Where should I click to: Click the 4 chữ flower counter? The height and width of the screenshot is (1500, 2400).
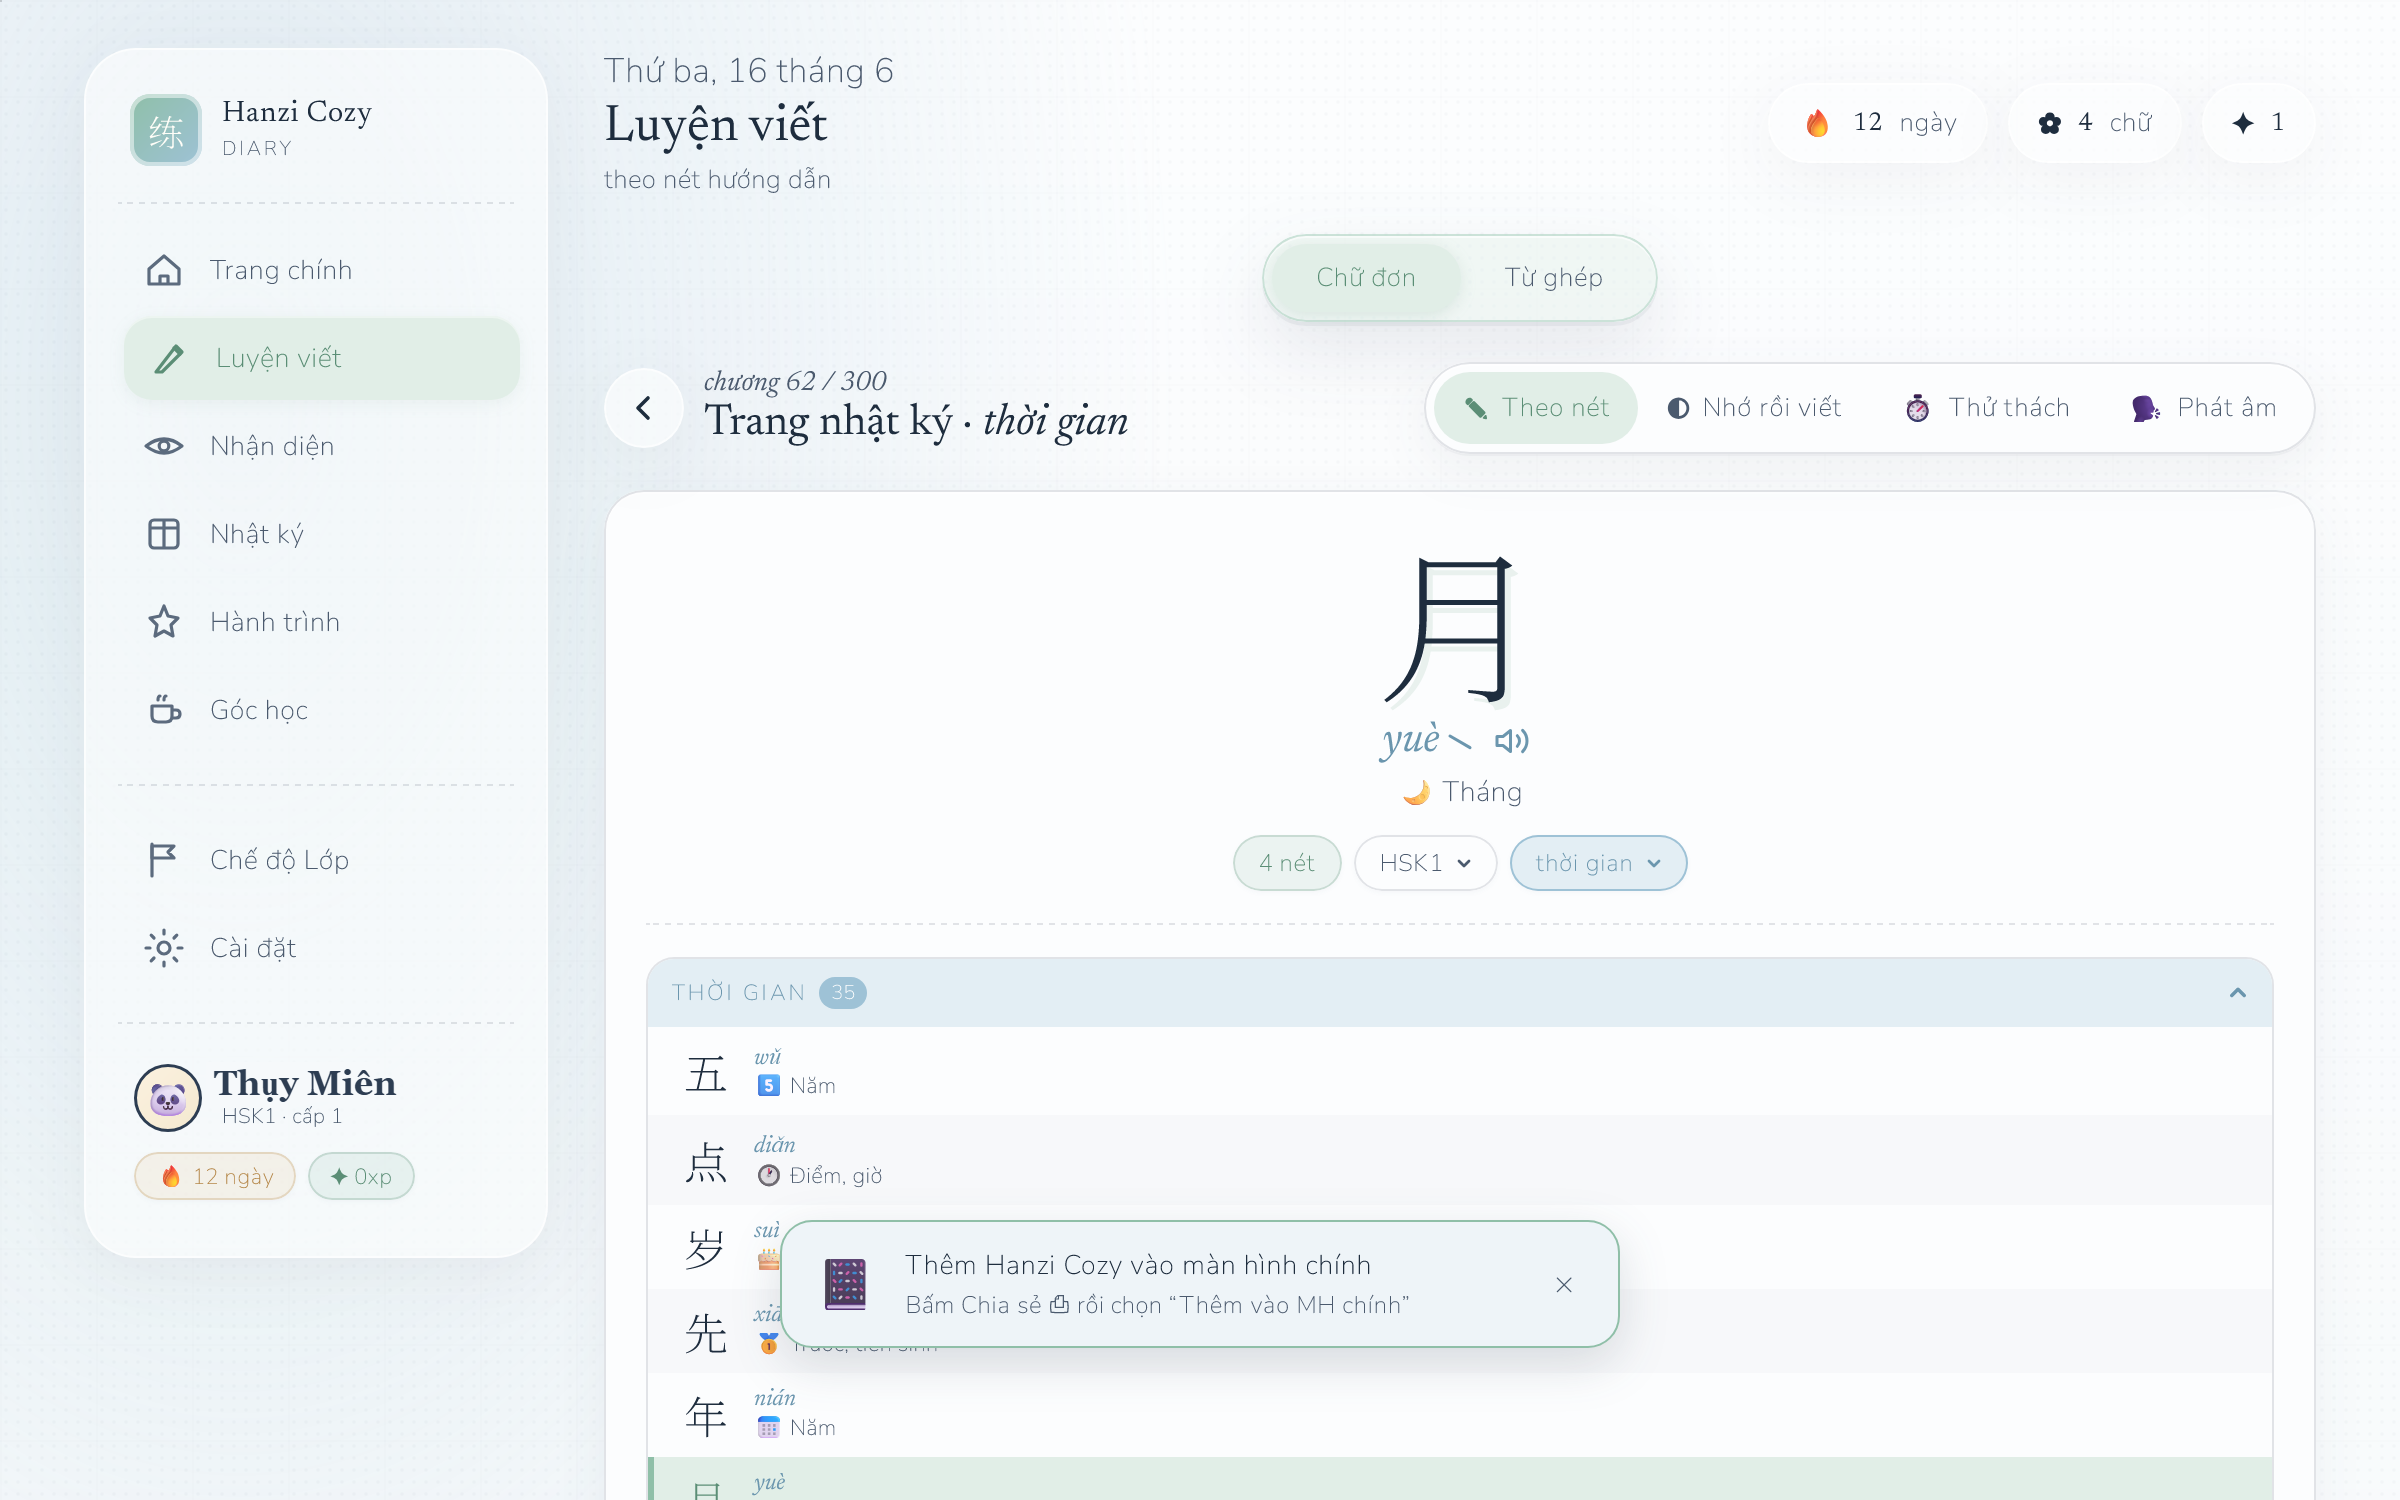[2094, 123]
